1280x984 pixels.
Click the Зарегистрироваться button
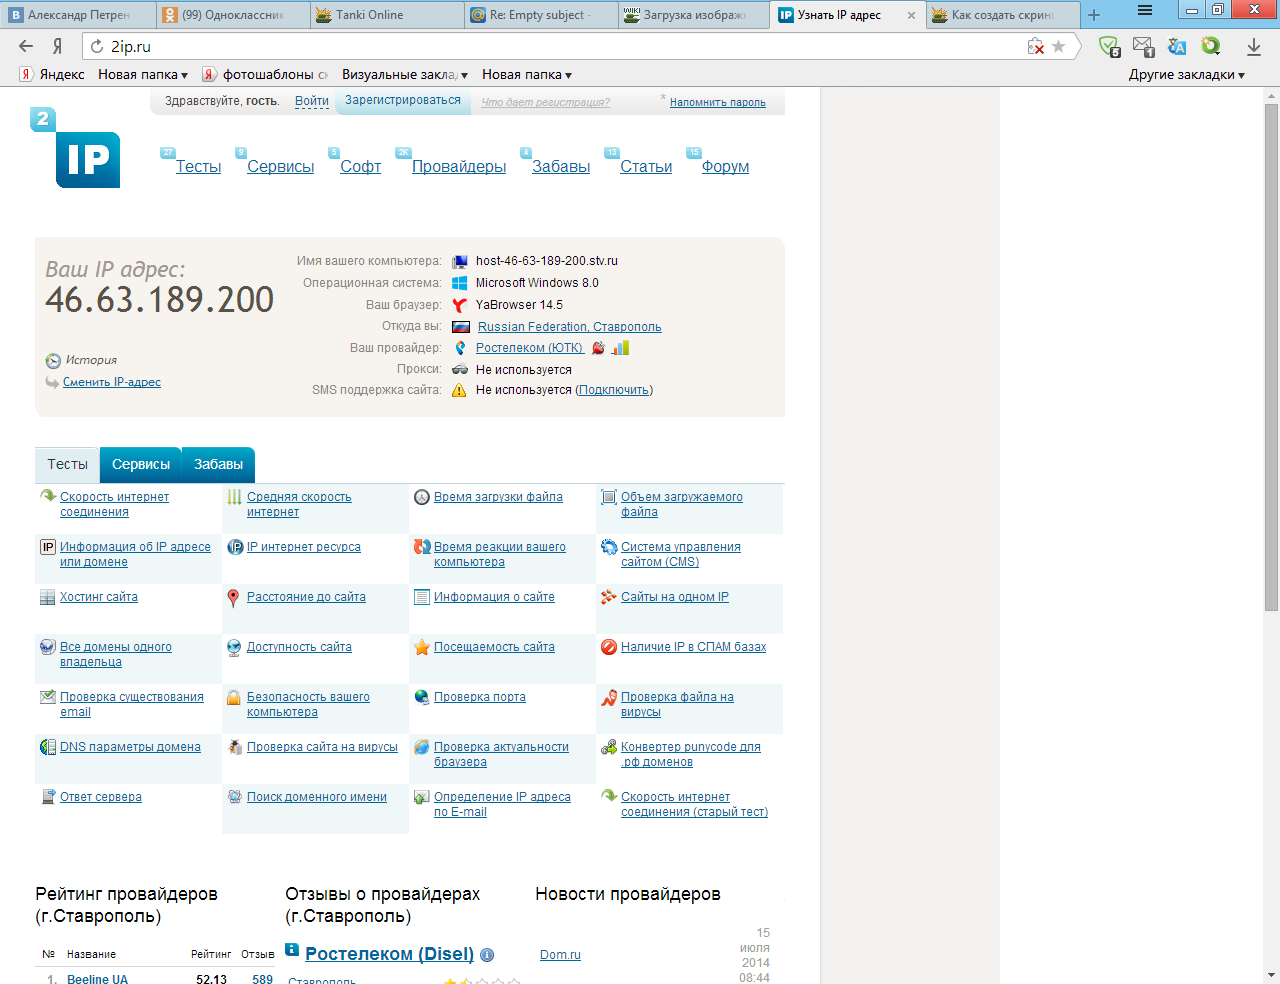pos(403,100)
